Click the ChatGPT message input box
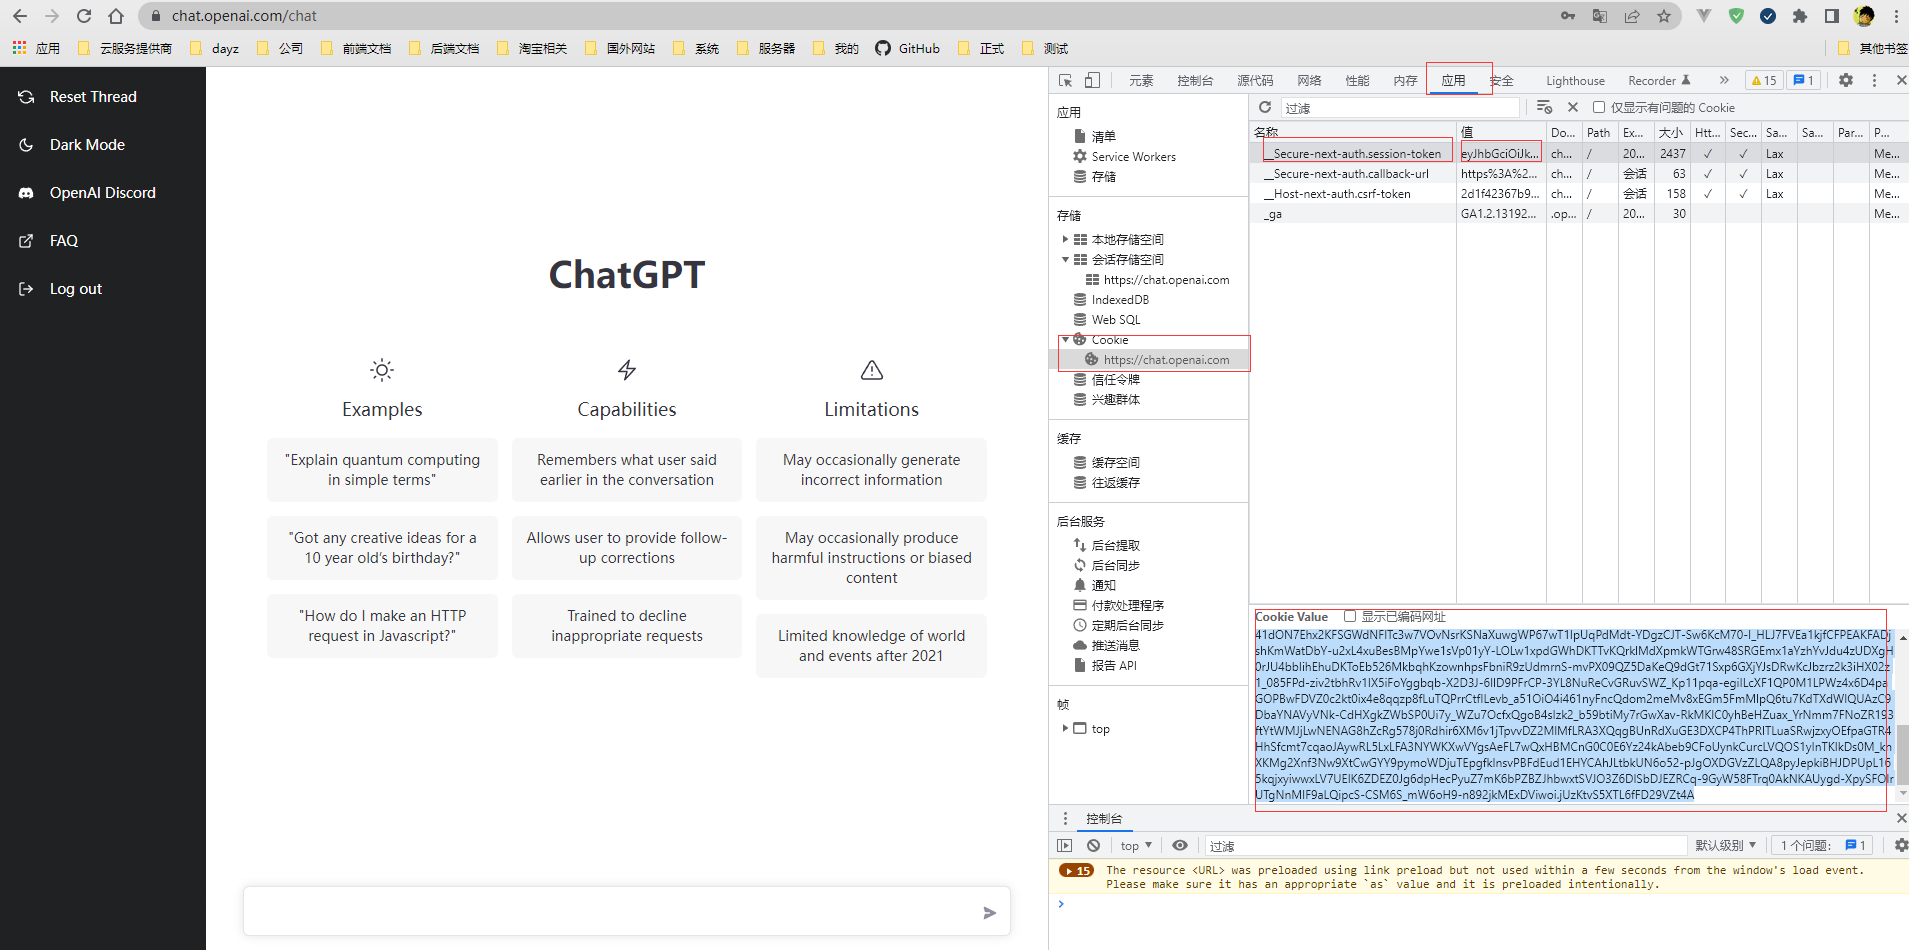The width and height of the screenshot is (1909, 950). [610, 912]
